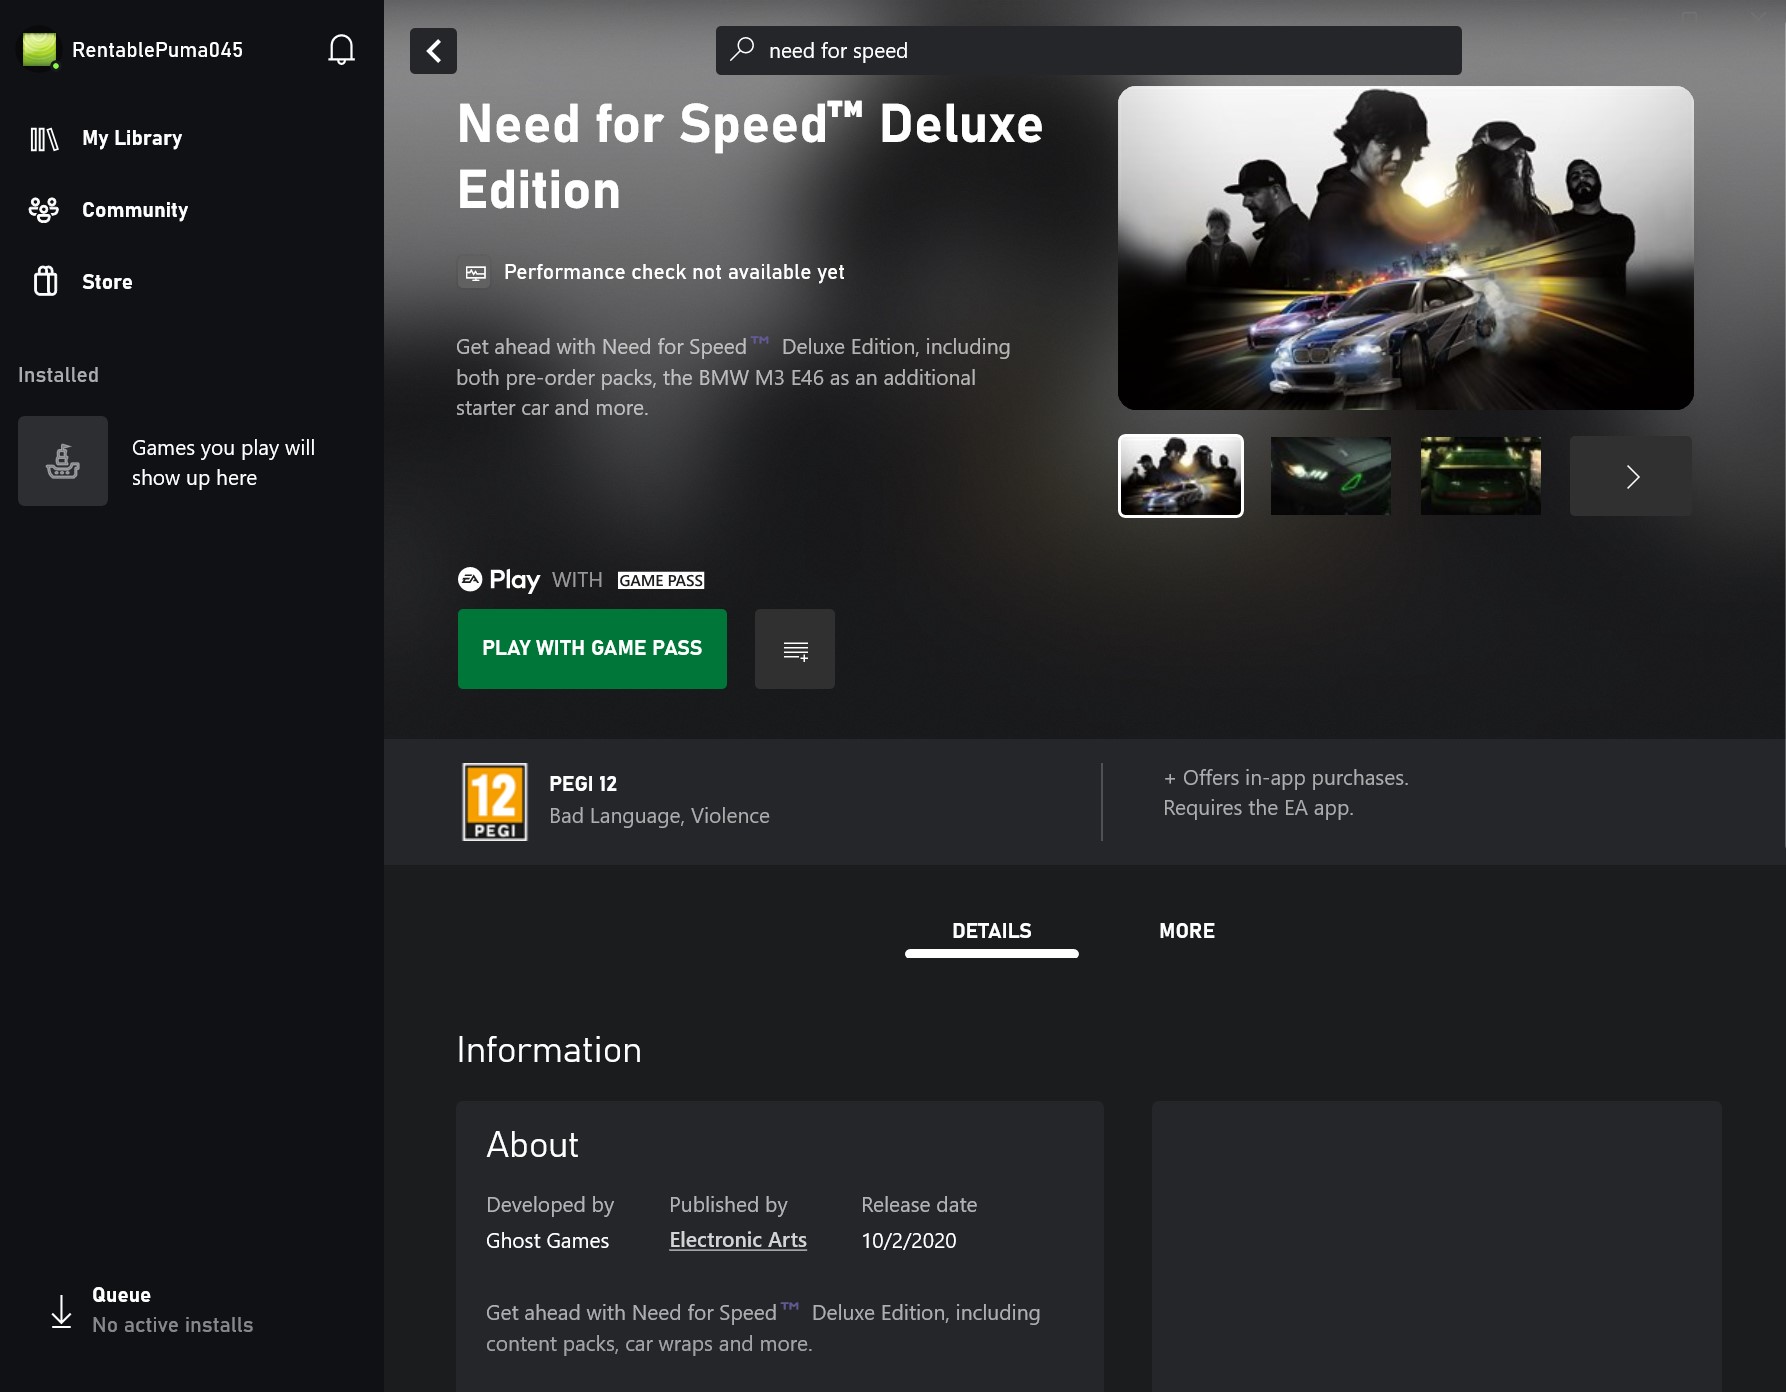Click the EA Play logo
Viewport: 1786px width, 1392px height.
499,580
